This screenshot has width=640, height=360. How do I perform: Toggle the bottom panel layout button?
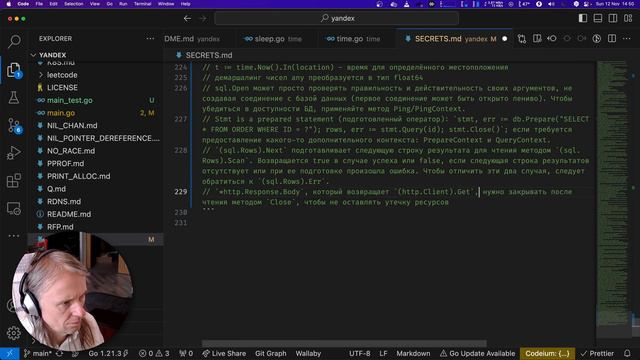click(x=598, y=18)
